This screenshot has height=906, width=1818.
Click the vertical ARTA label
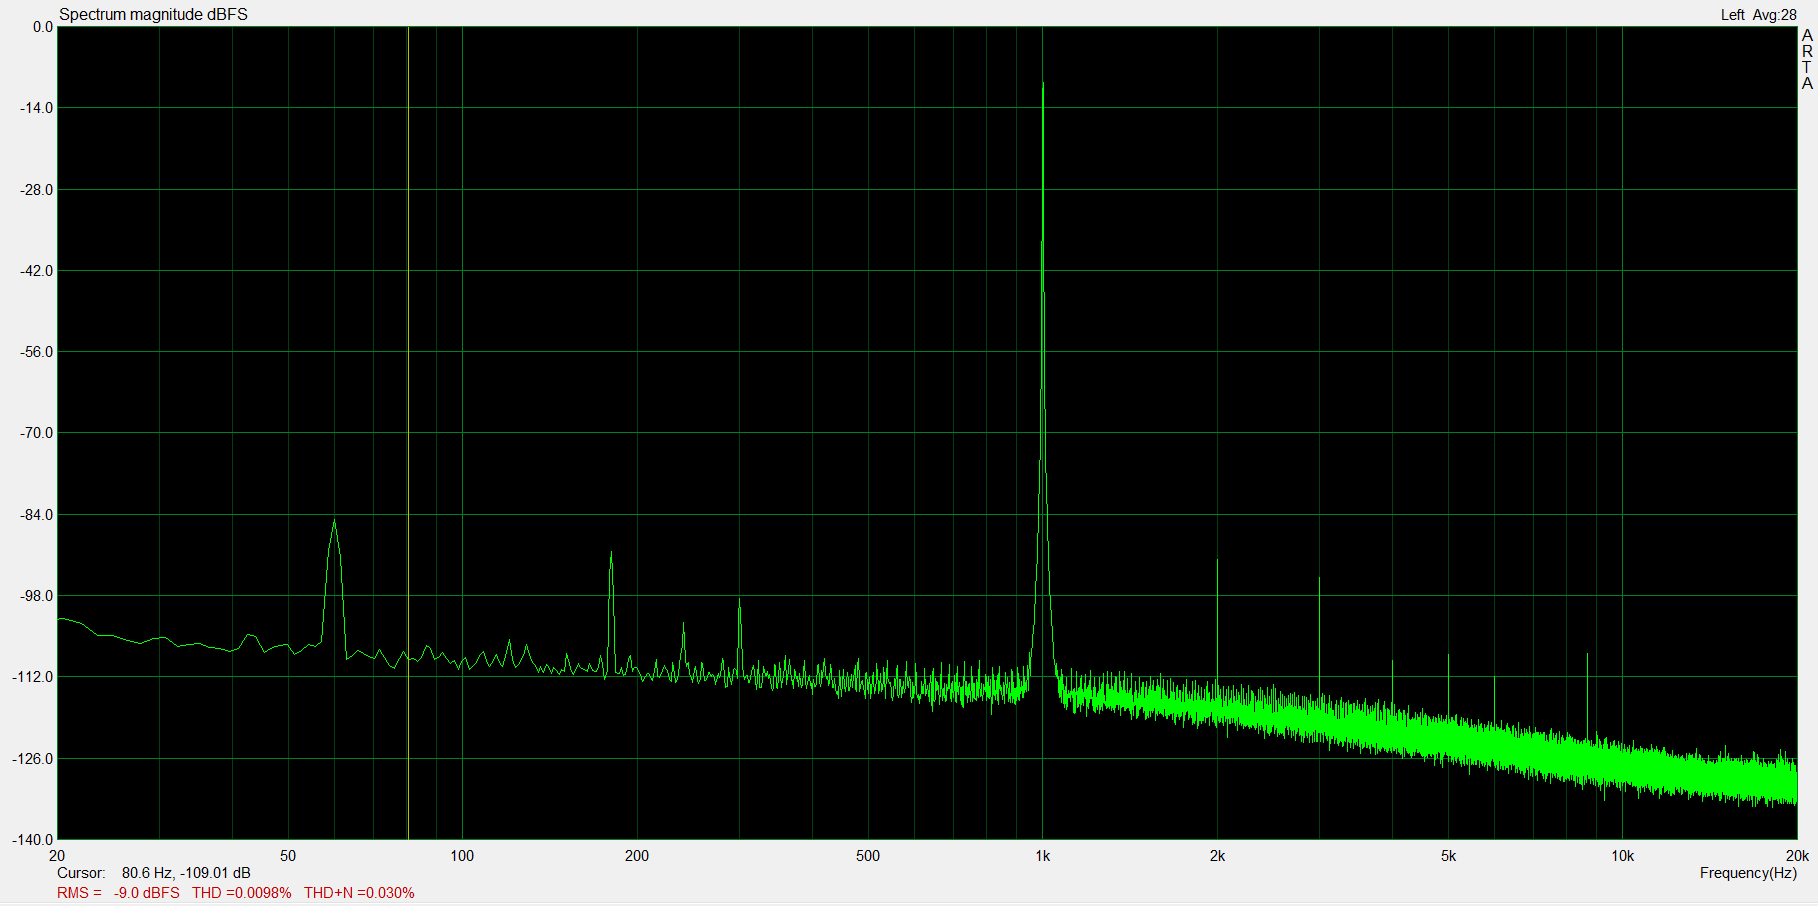[1807, 59]
